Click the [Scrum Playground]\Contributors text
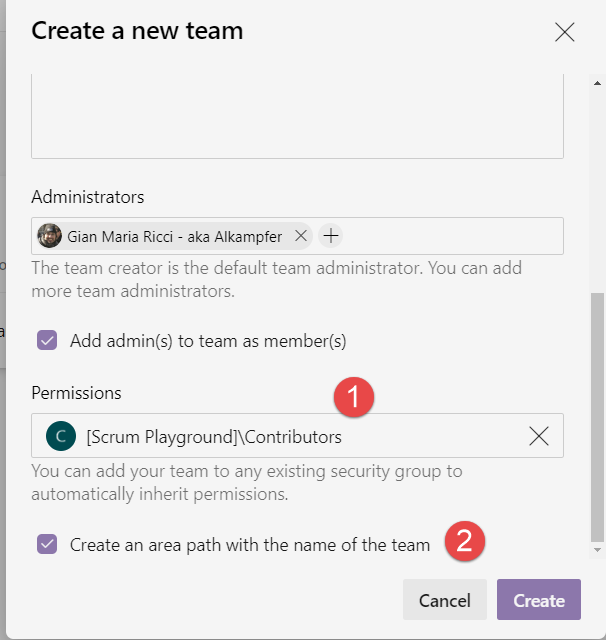606x640 pixels. pos(214,437)
